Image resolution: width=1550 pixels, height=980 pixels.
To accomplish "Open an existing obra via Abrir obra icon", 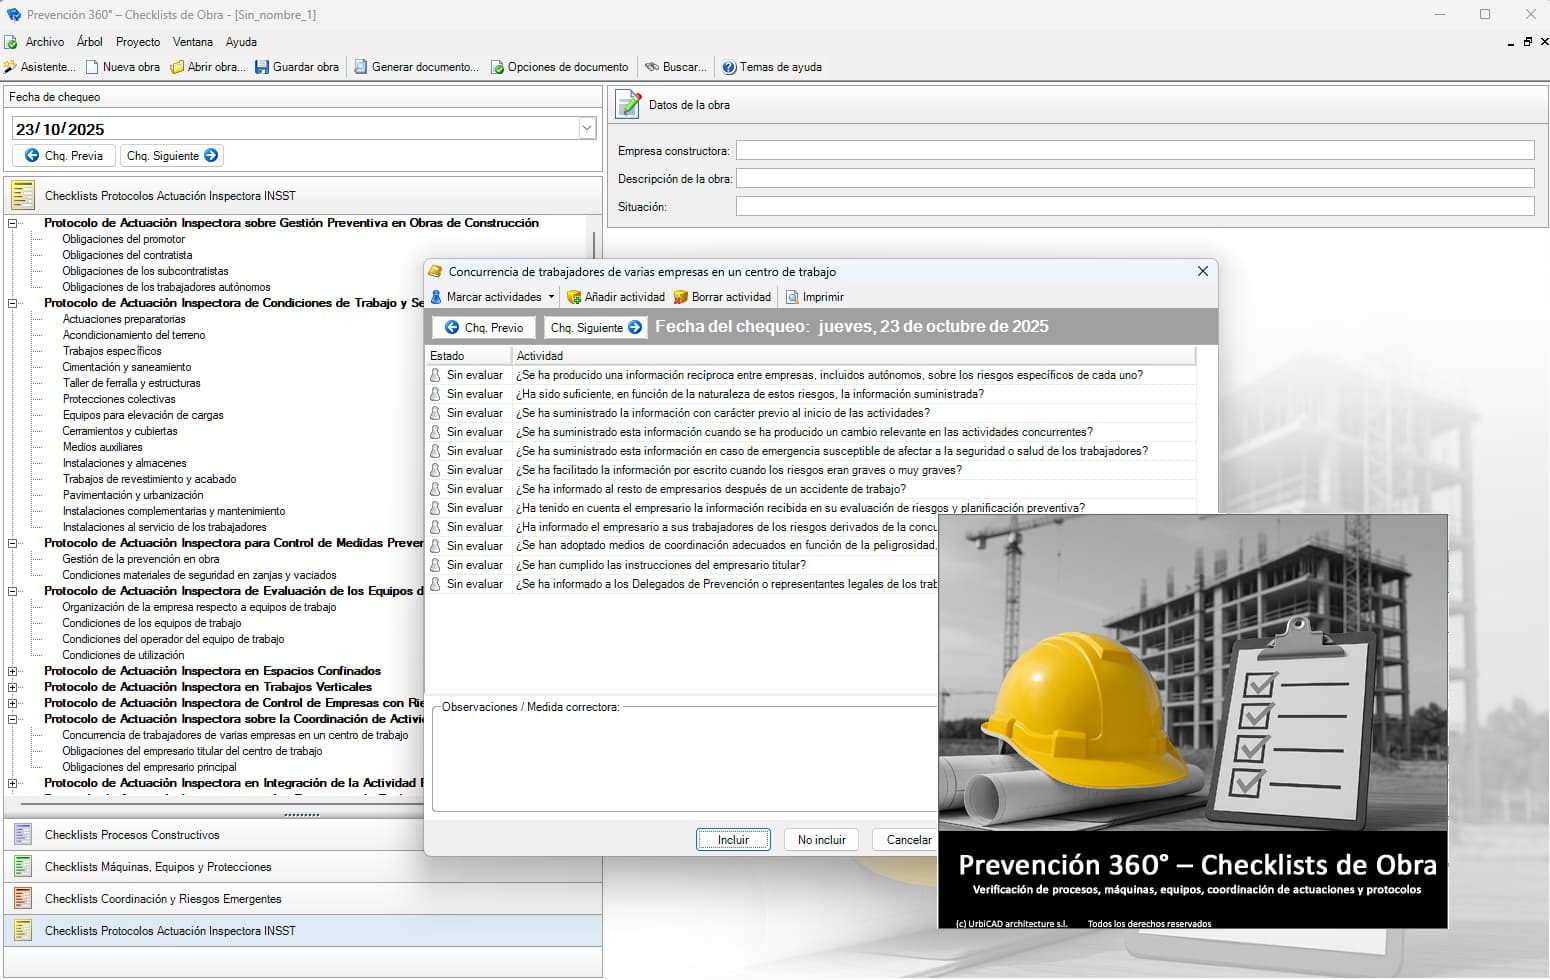I will [x=207, y=67].
